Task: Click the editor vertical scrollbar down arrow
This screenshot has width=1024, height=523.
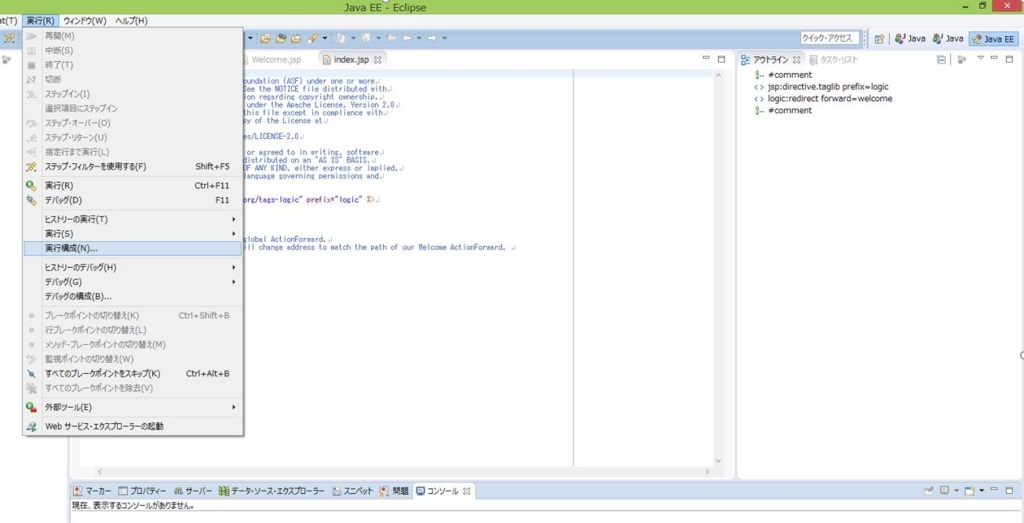Action: 719,461
